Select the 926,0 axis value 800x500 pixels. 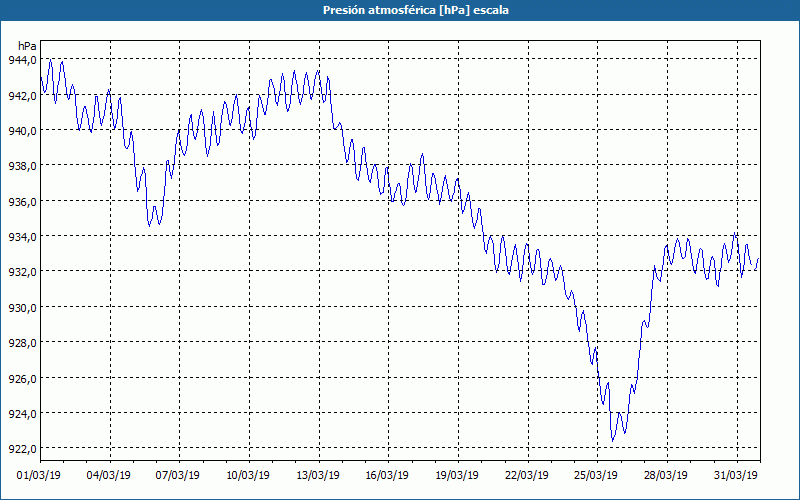pos(22,379)
